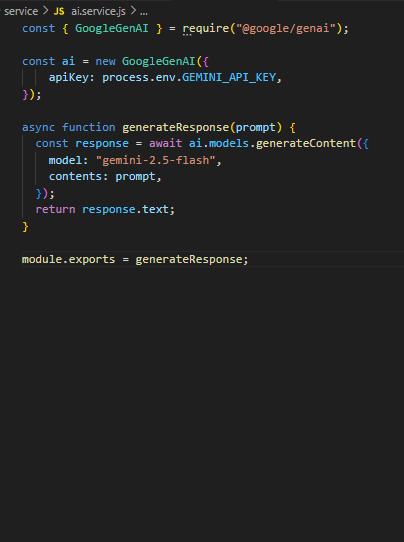
Task: Click the prompt parameter in function signature
Action: point(256,127)
